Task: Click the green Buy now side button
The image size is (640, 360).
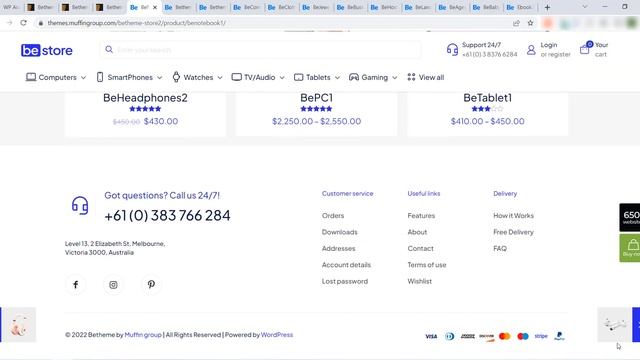Action: pos(630,248)
